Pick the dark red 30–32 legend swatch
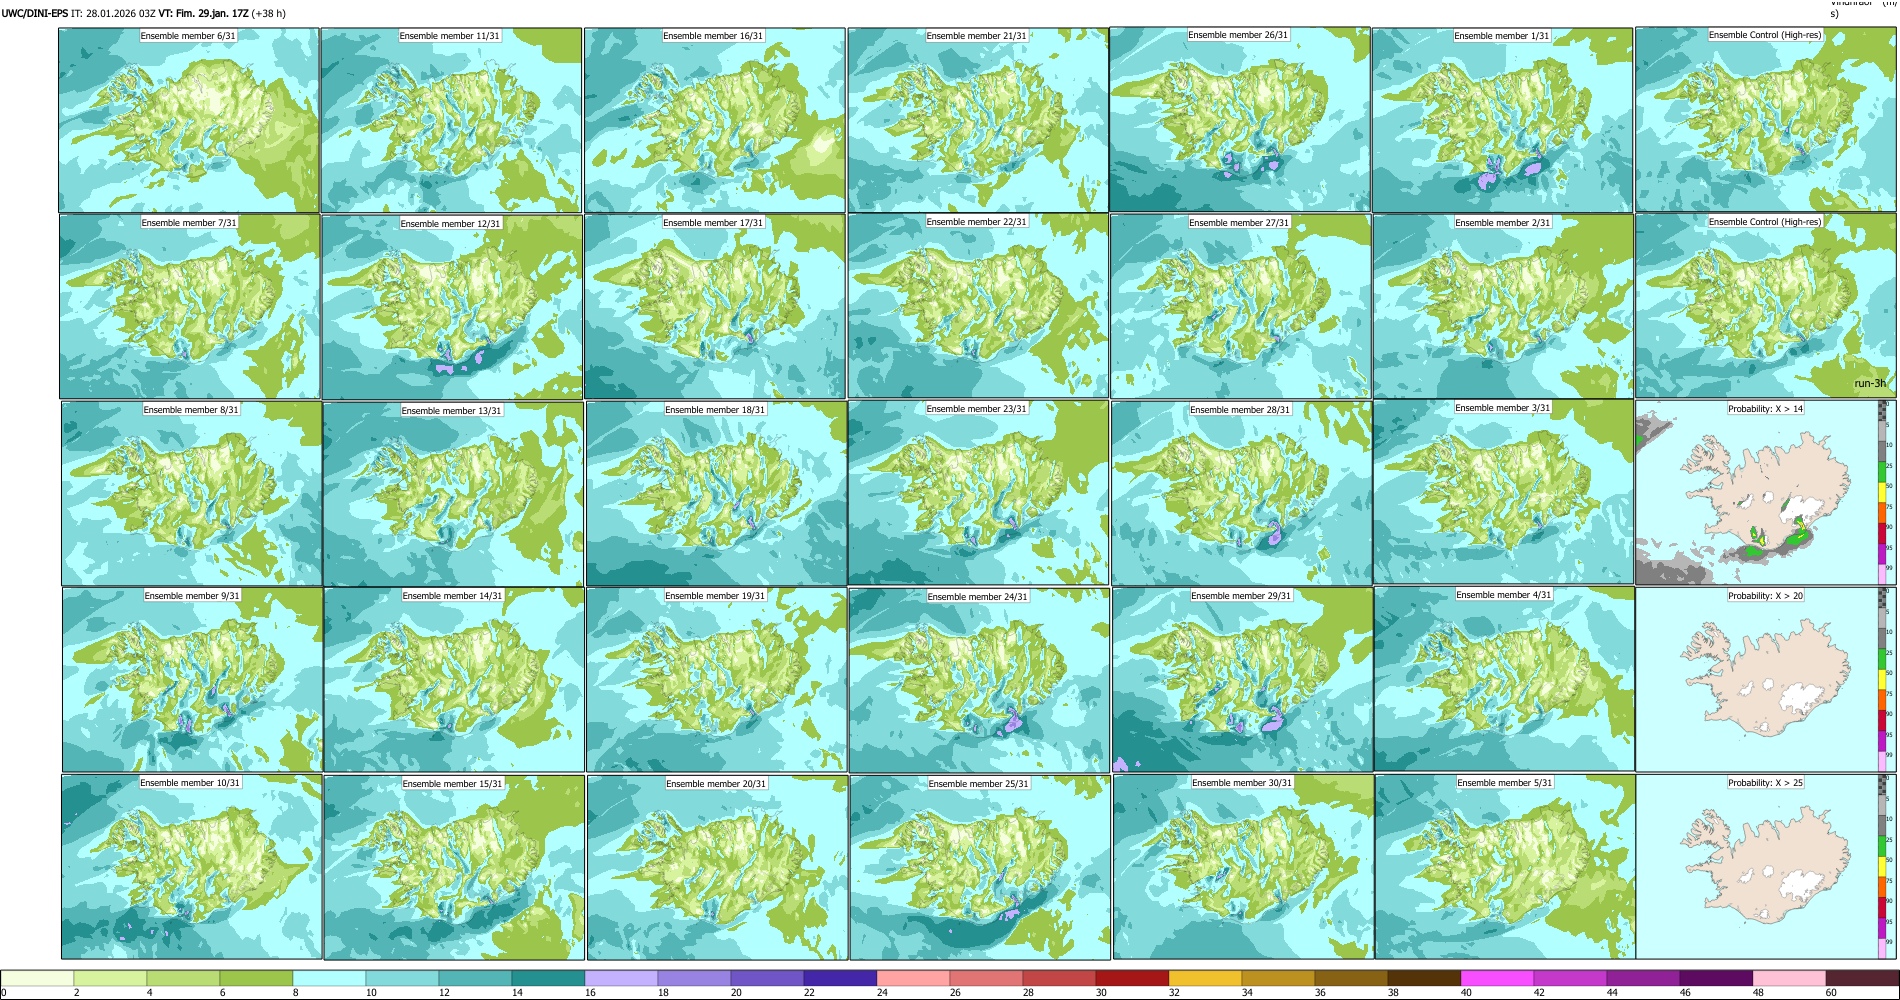The image size is (1900, 1000). point(1132,979)
